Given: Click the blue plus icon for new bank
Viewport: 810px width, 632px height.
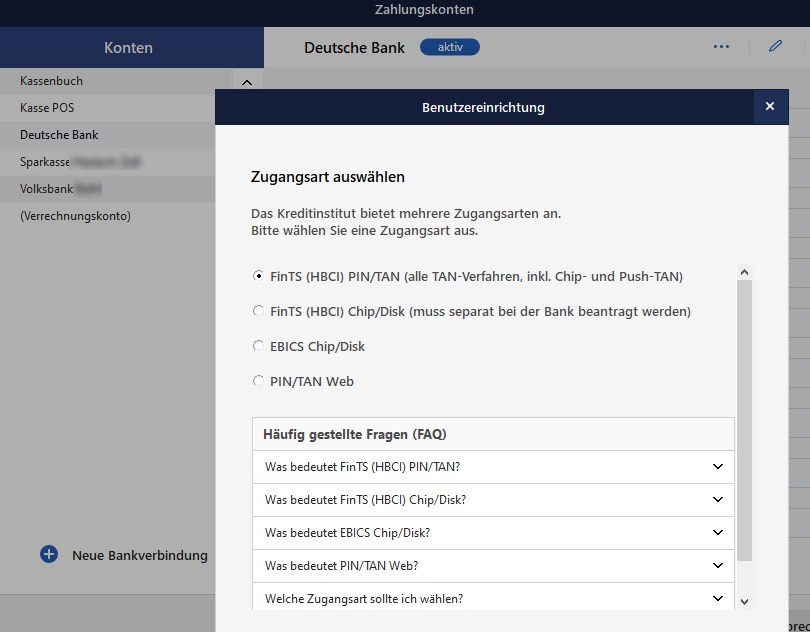Looking at the screenshot, I should pyautogui.click(x=49, y=554).
